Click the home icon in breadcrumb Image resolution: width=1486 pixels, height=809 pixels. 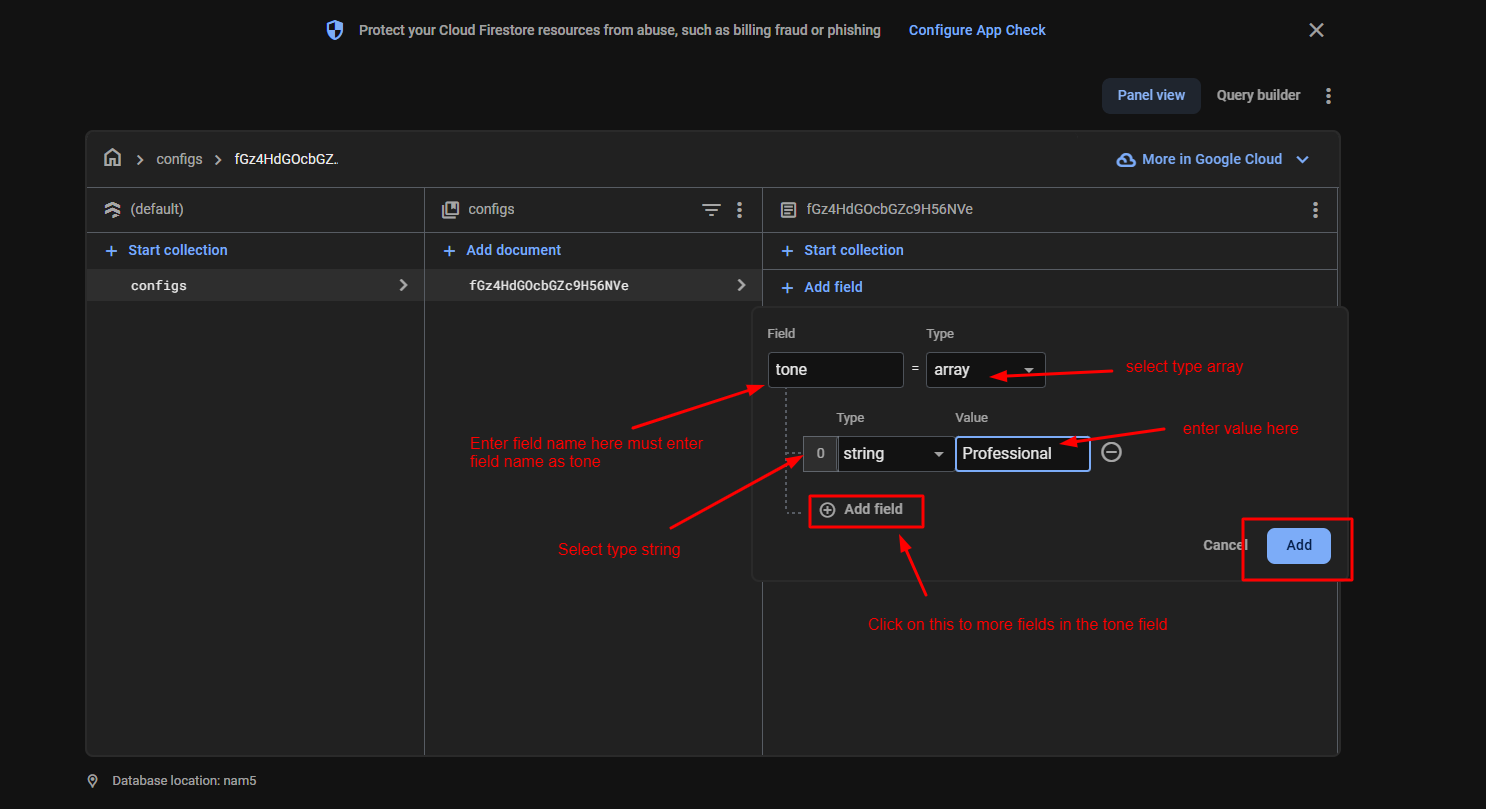click(x=113, y=159)
